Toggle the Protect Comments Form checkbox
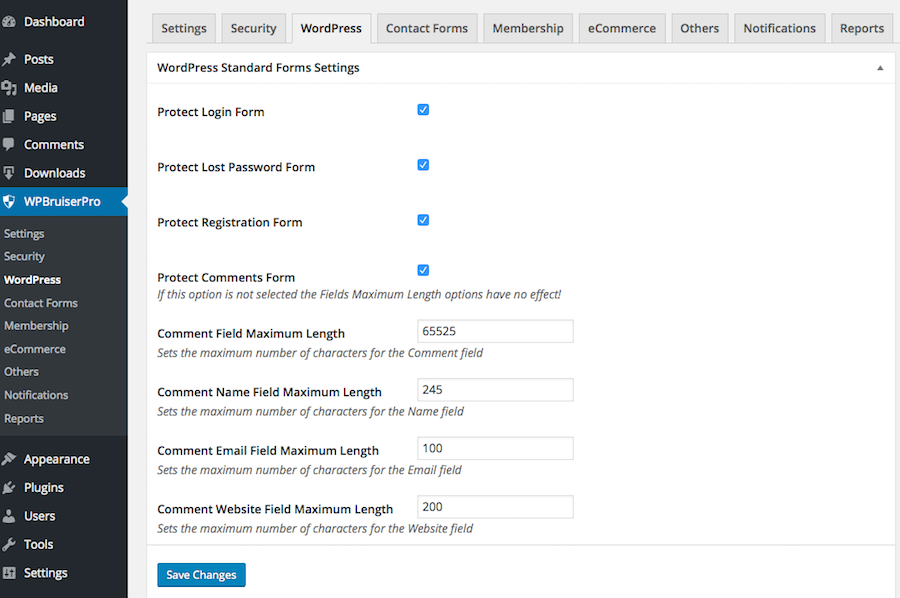Image resolution: width=900 pixels, height=598 pixels. pos(423,269)
